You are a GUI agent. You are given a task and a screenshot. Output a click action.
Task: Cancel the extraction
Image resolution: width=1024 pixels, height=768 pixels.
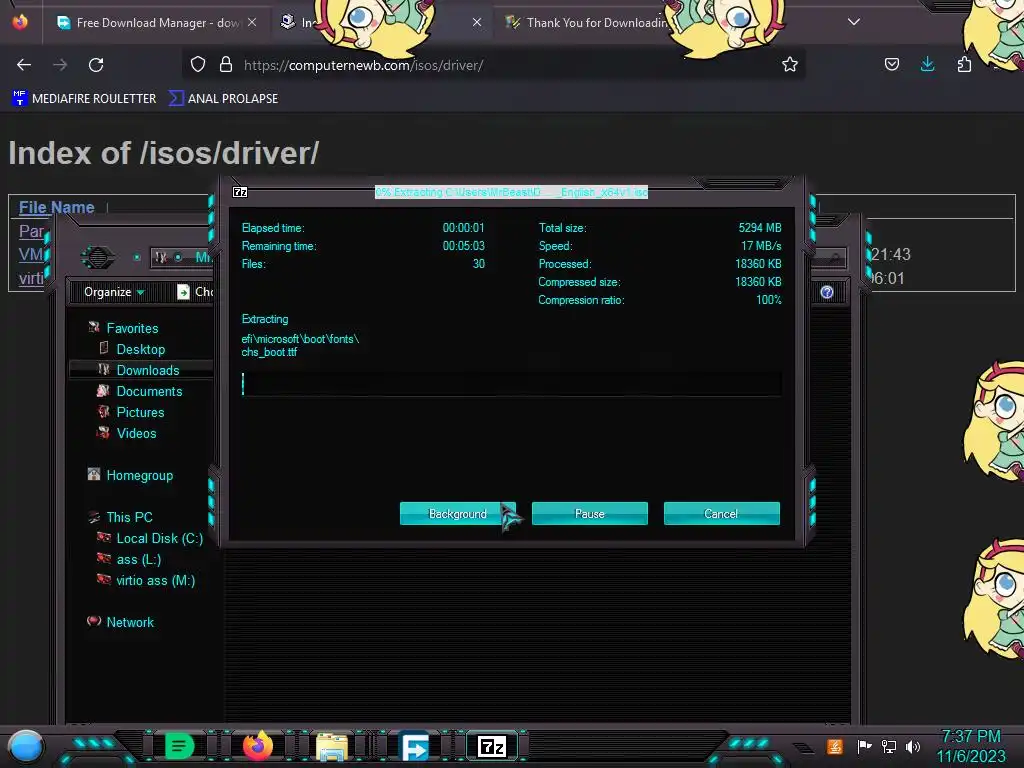pyautogui.click(x=722, y=513)
